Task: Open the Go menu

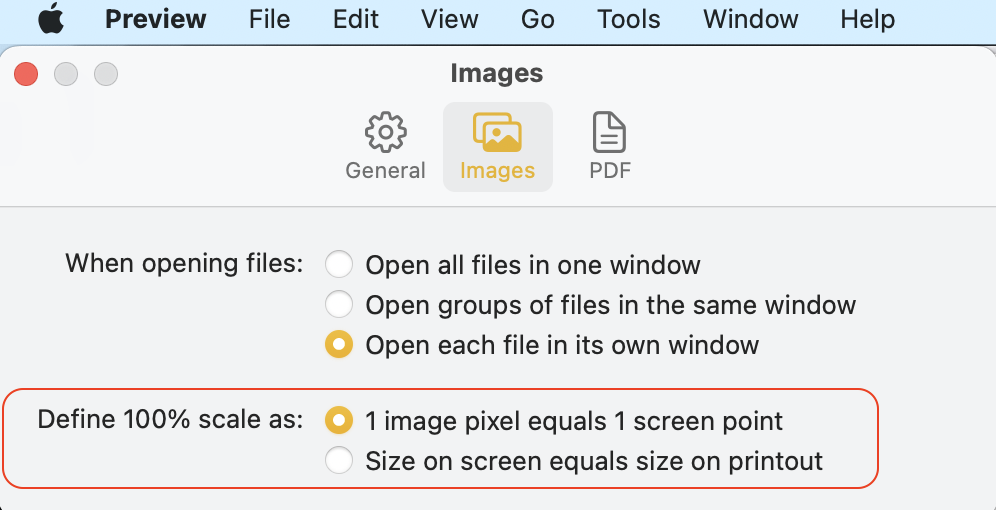Action: point(537,19)
